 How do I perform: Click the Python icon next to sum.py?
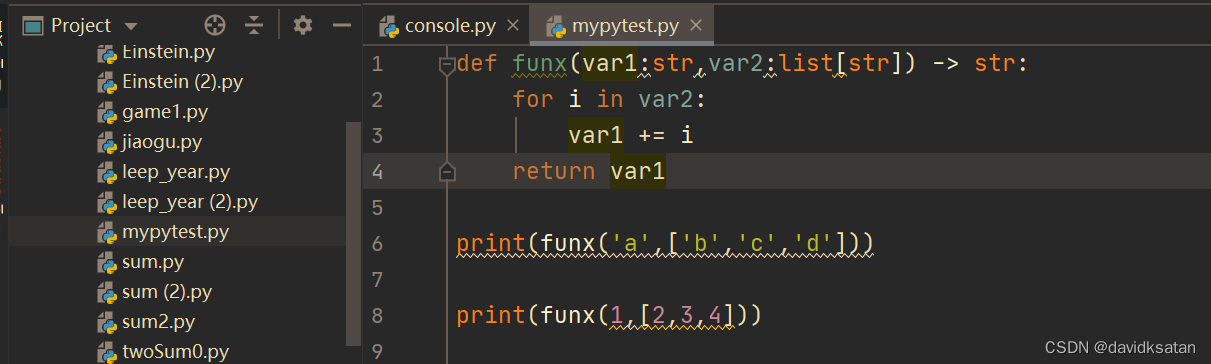point(107,262)
